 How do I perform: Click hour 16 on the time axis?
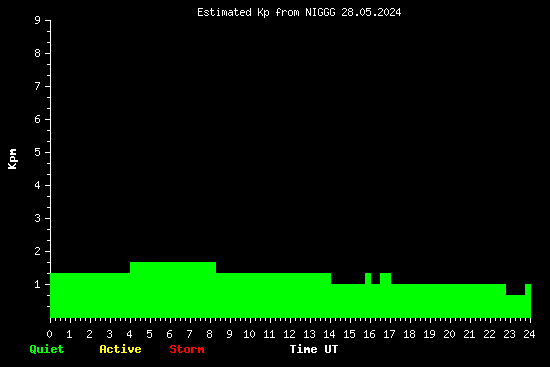tap(369, 334)
